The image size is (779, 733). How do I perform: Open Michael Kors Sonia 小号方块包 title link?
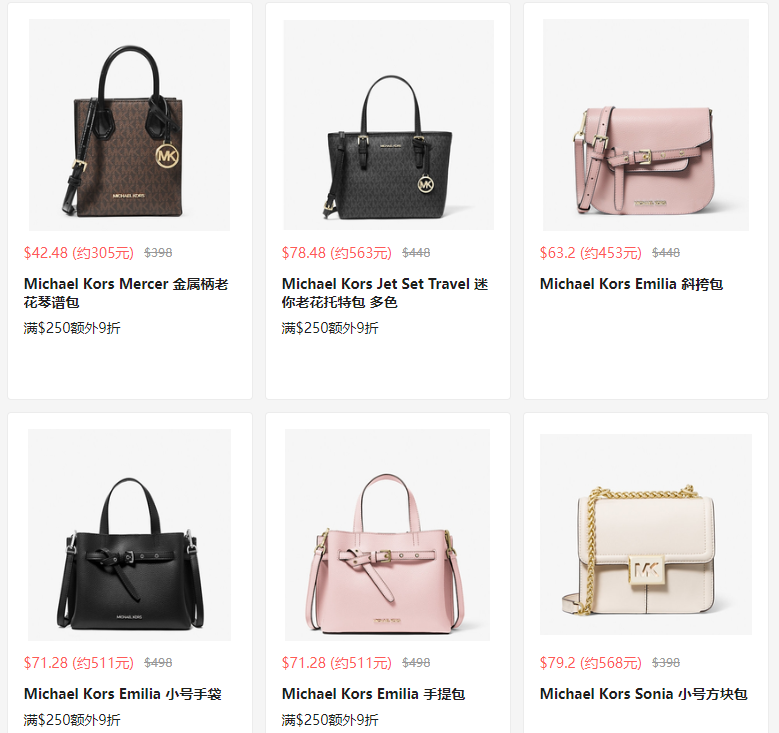[x=644, y=694]
